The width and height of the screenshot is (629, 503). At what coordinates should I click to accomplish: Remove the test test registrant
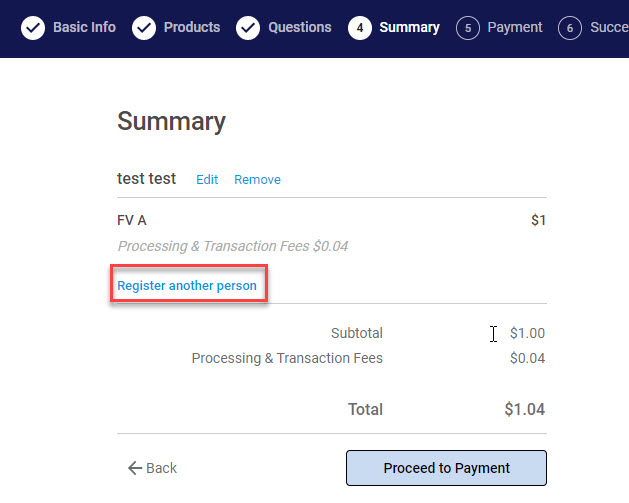[x=257, y=180]
